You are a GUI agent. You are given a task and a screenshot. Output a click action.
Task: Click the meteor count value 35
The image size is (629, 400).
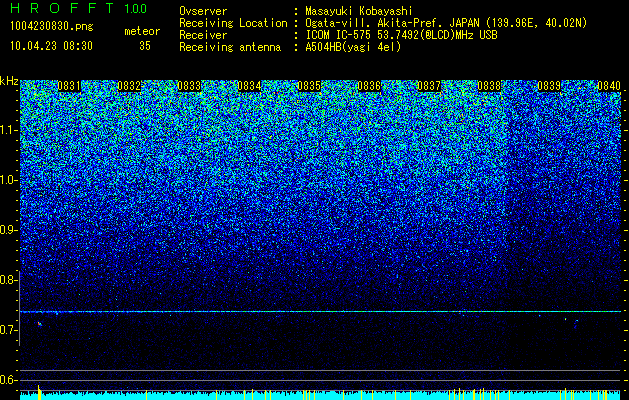coord(145,46)
